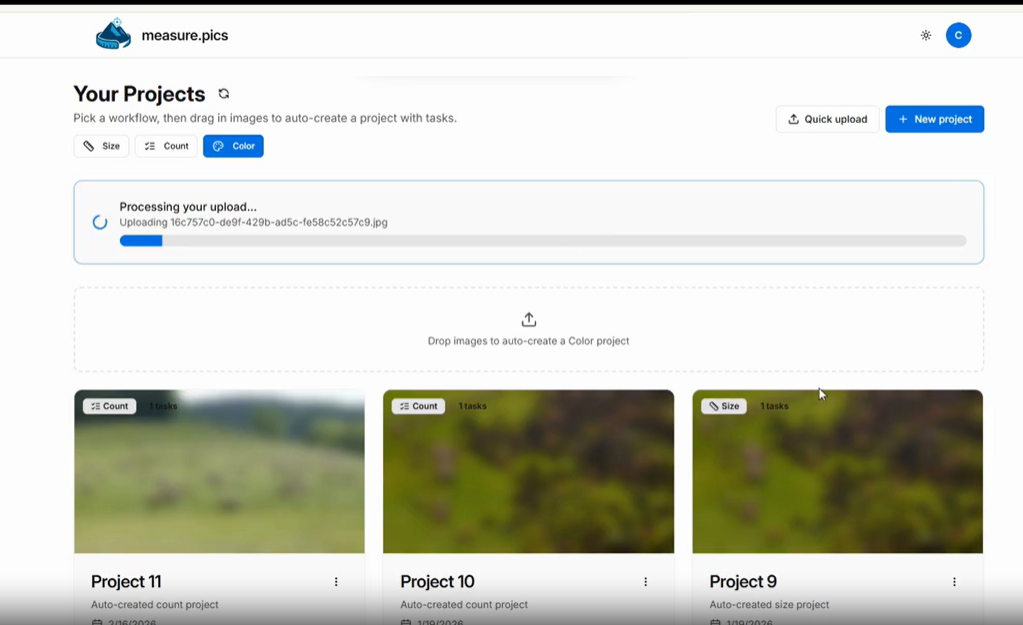Click the ruler icon on the Size chip

[86, 145]
